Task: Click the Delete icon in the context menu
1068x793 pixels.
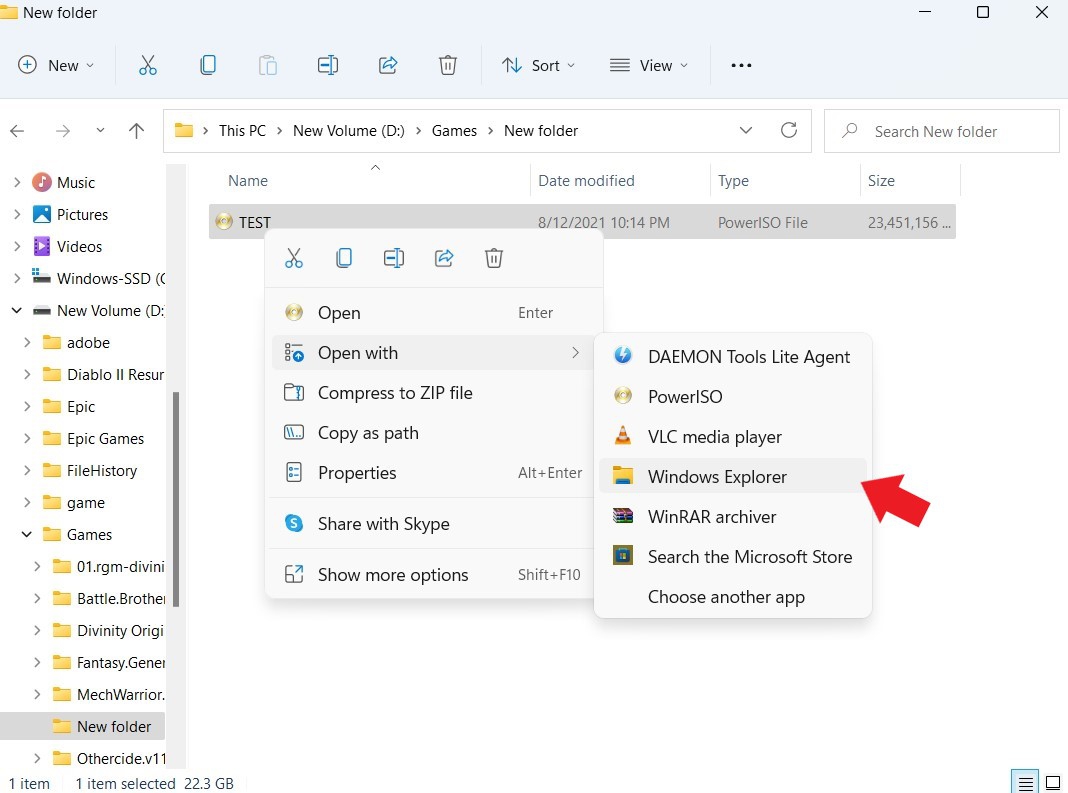Action: [x=494, y=258]
